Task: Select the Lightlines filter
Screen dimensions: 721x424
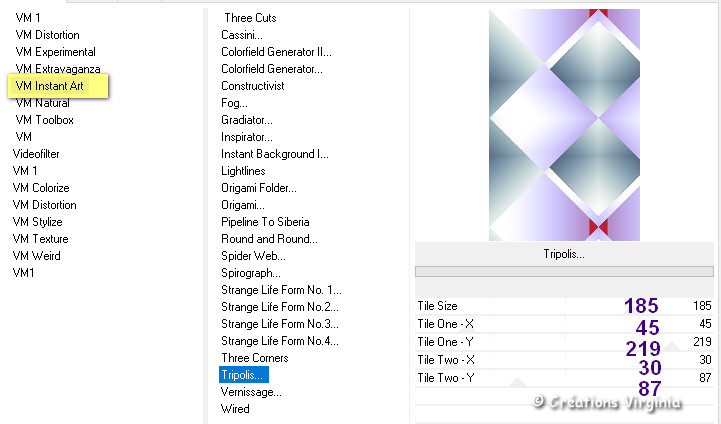Action: click(x=243, y=171)
